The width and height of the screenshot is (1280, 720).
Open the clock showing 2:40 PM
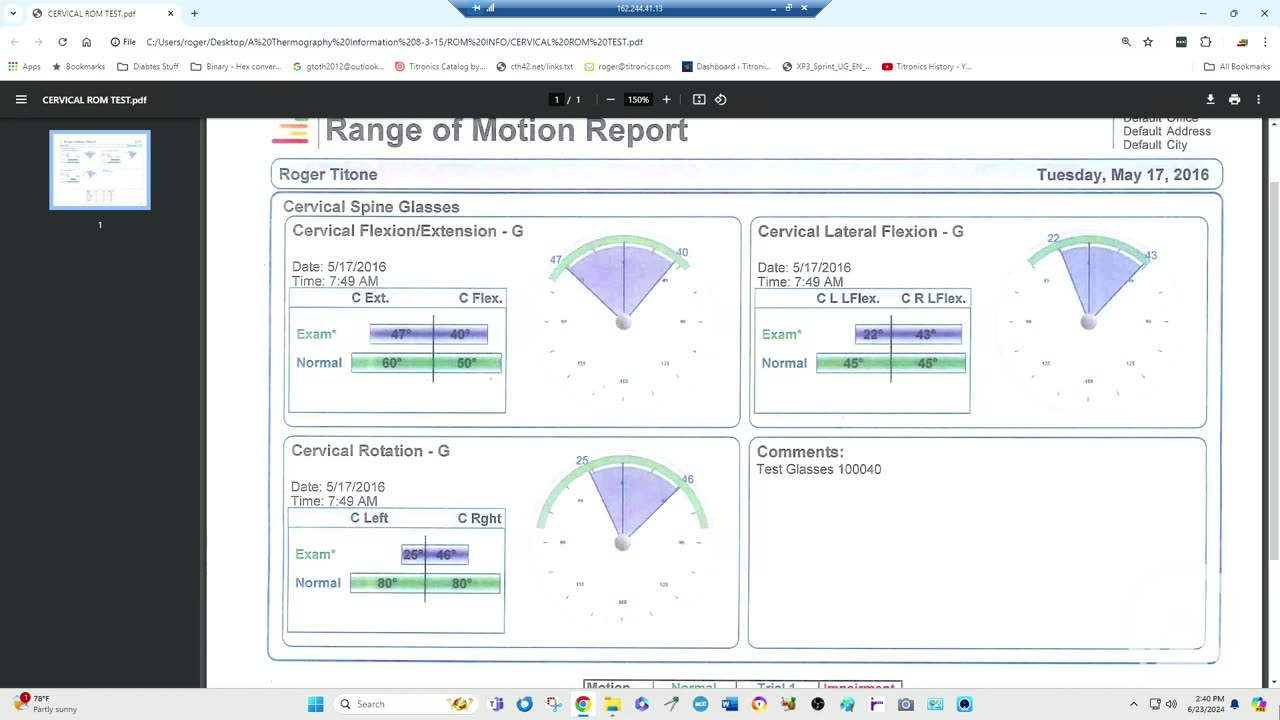coord(1208,704)
